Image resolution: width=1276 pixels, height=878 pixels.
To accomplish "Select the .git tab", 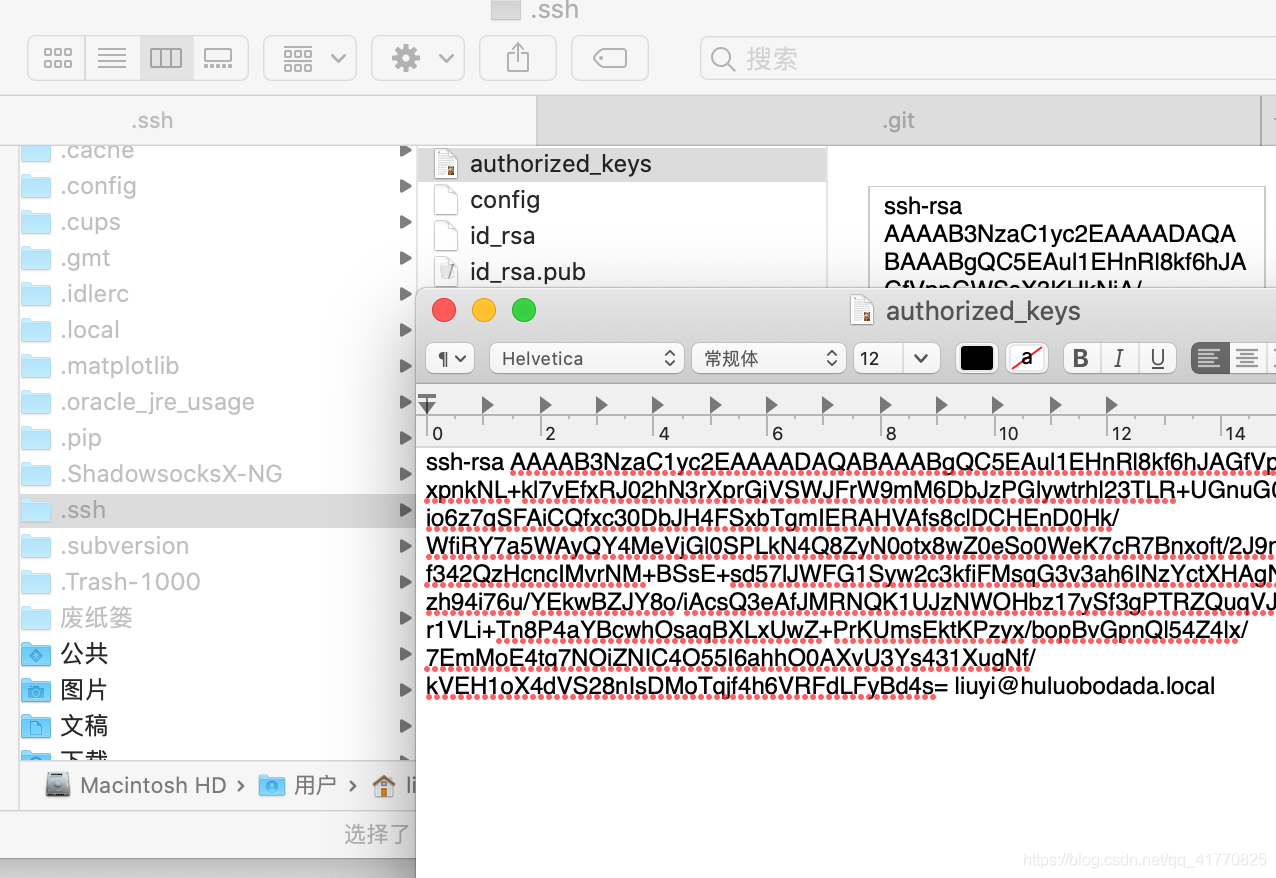I will [x=898, y=121].
